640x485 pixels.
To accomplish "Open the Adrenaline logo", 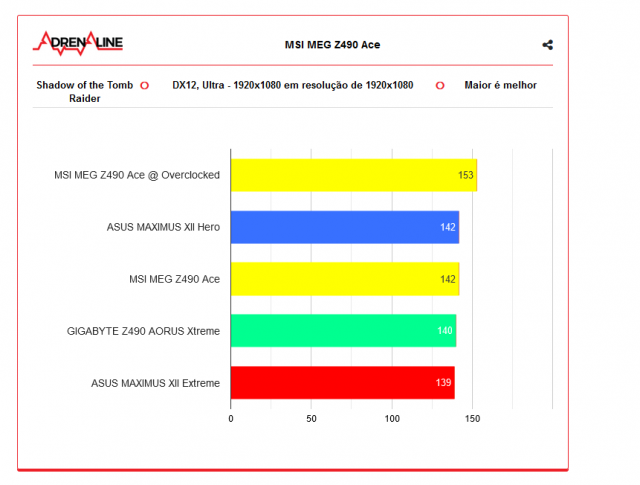I will coord(78,43).
